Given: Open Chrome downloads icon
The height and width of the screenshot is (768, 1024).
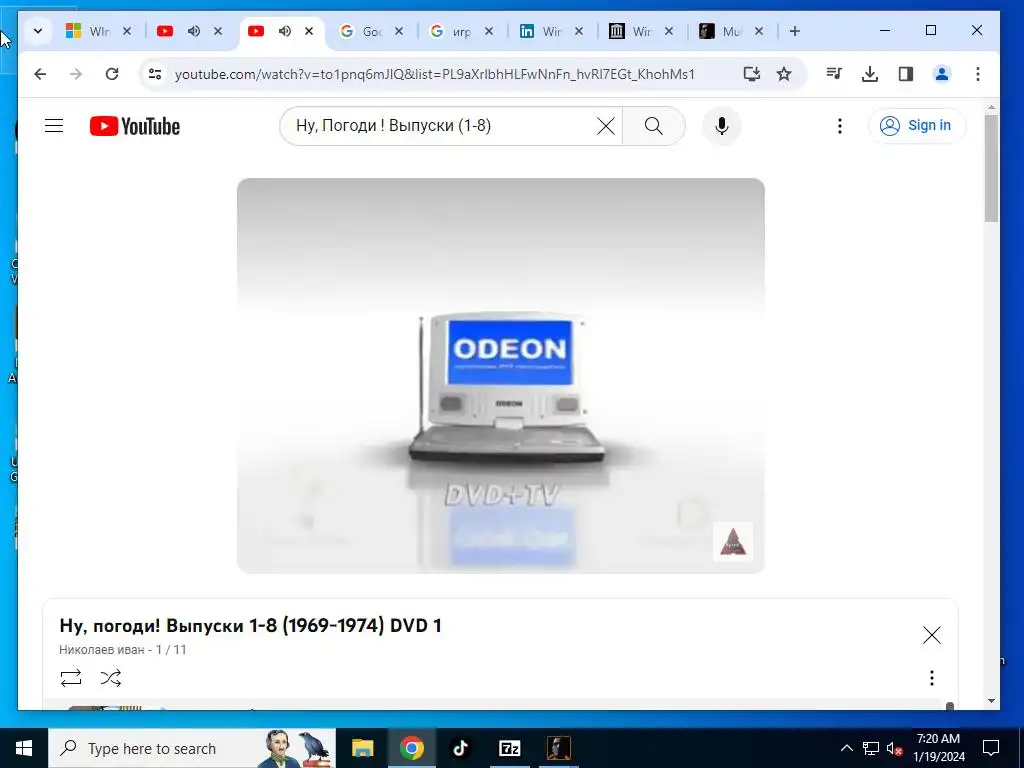Looking at the screenshot, I should coord(870,74).
